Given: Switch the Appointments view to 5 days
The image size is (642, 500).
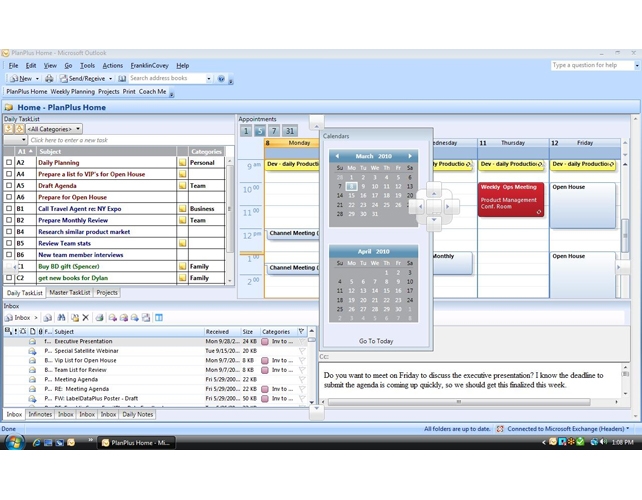Looking at the screenshot, I should [260, 131].
